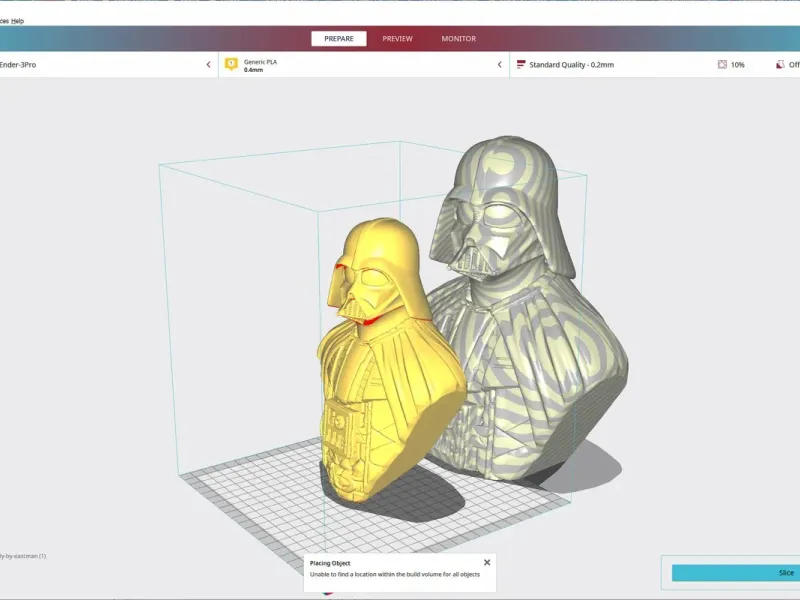Open Standard Quality - 0.2mm print settings

[x=571, y=65]
